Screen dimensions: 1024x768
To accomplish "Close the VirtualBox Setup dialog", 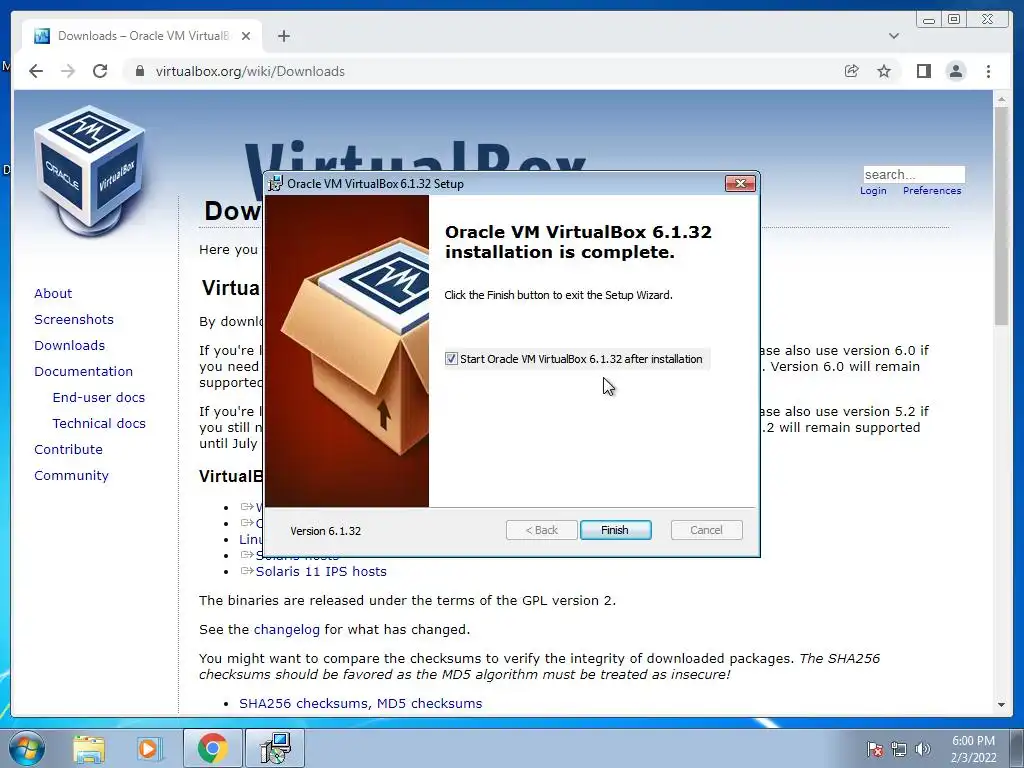I will tap(740, 184).
